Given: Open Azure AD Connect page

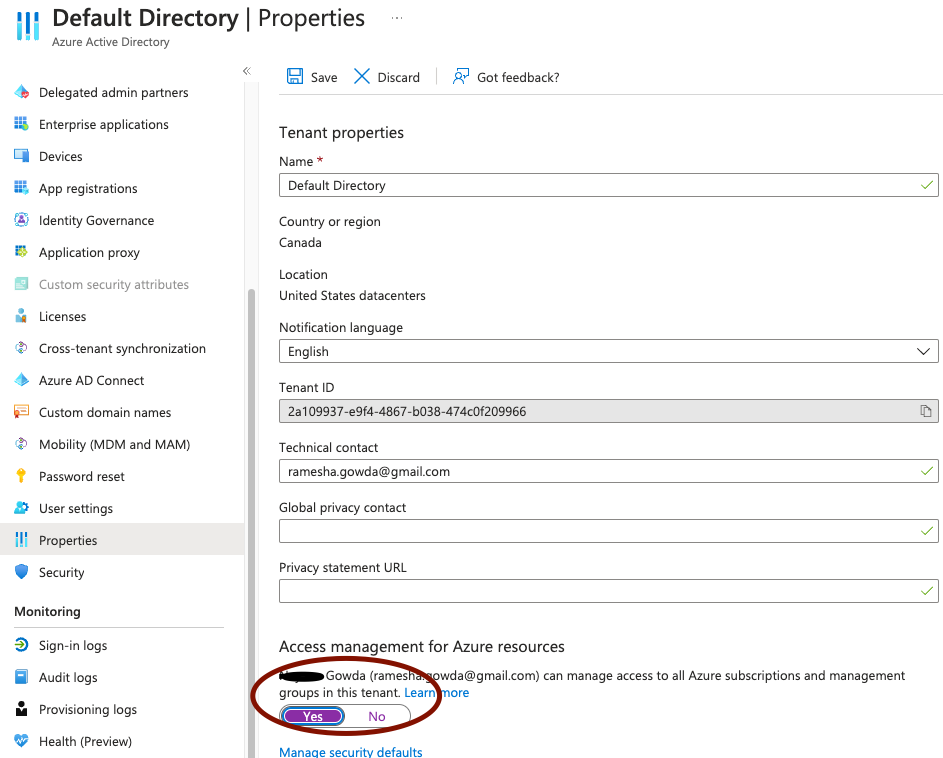Looking at the screenshot, I should click(x=91, y=380).
